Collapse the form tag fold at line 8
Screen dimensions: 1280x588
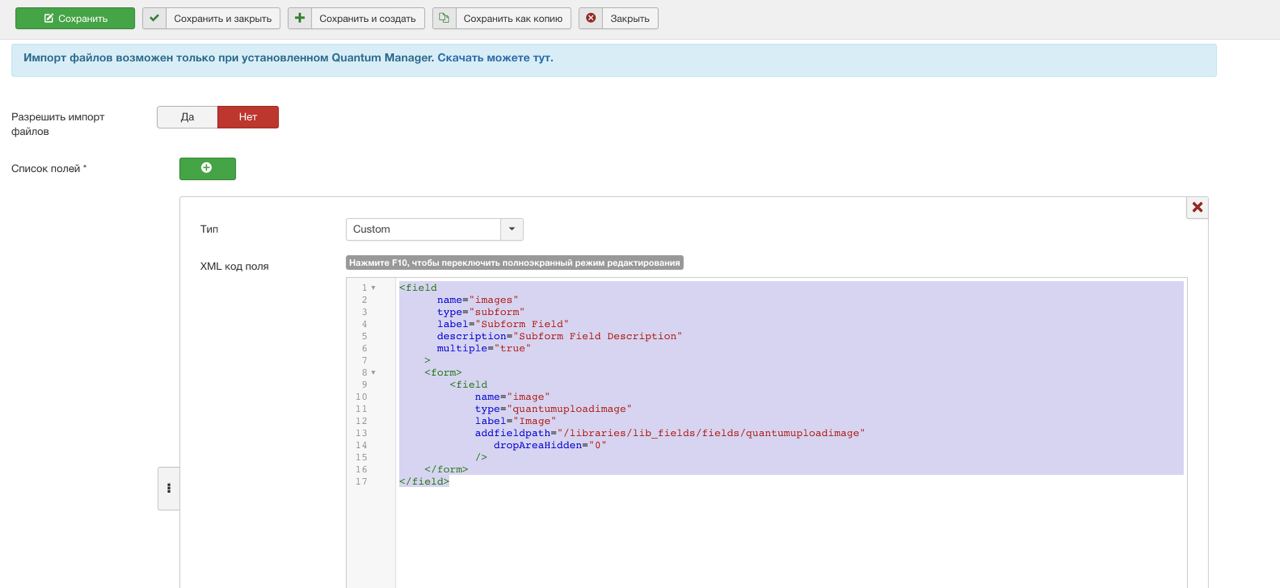374,373
